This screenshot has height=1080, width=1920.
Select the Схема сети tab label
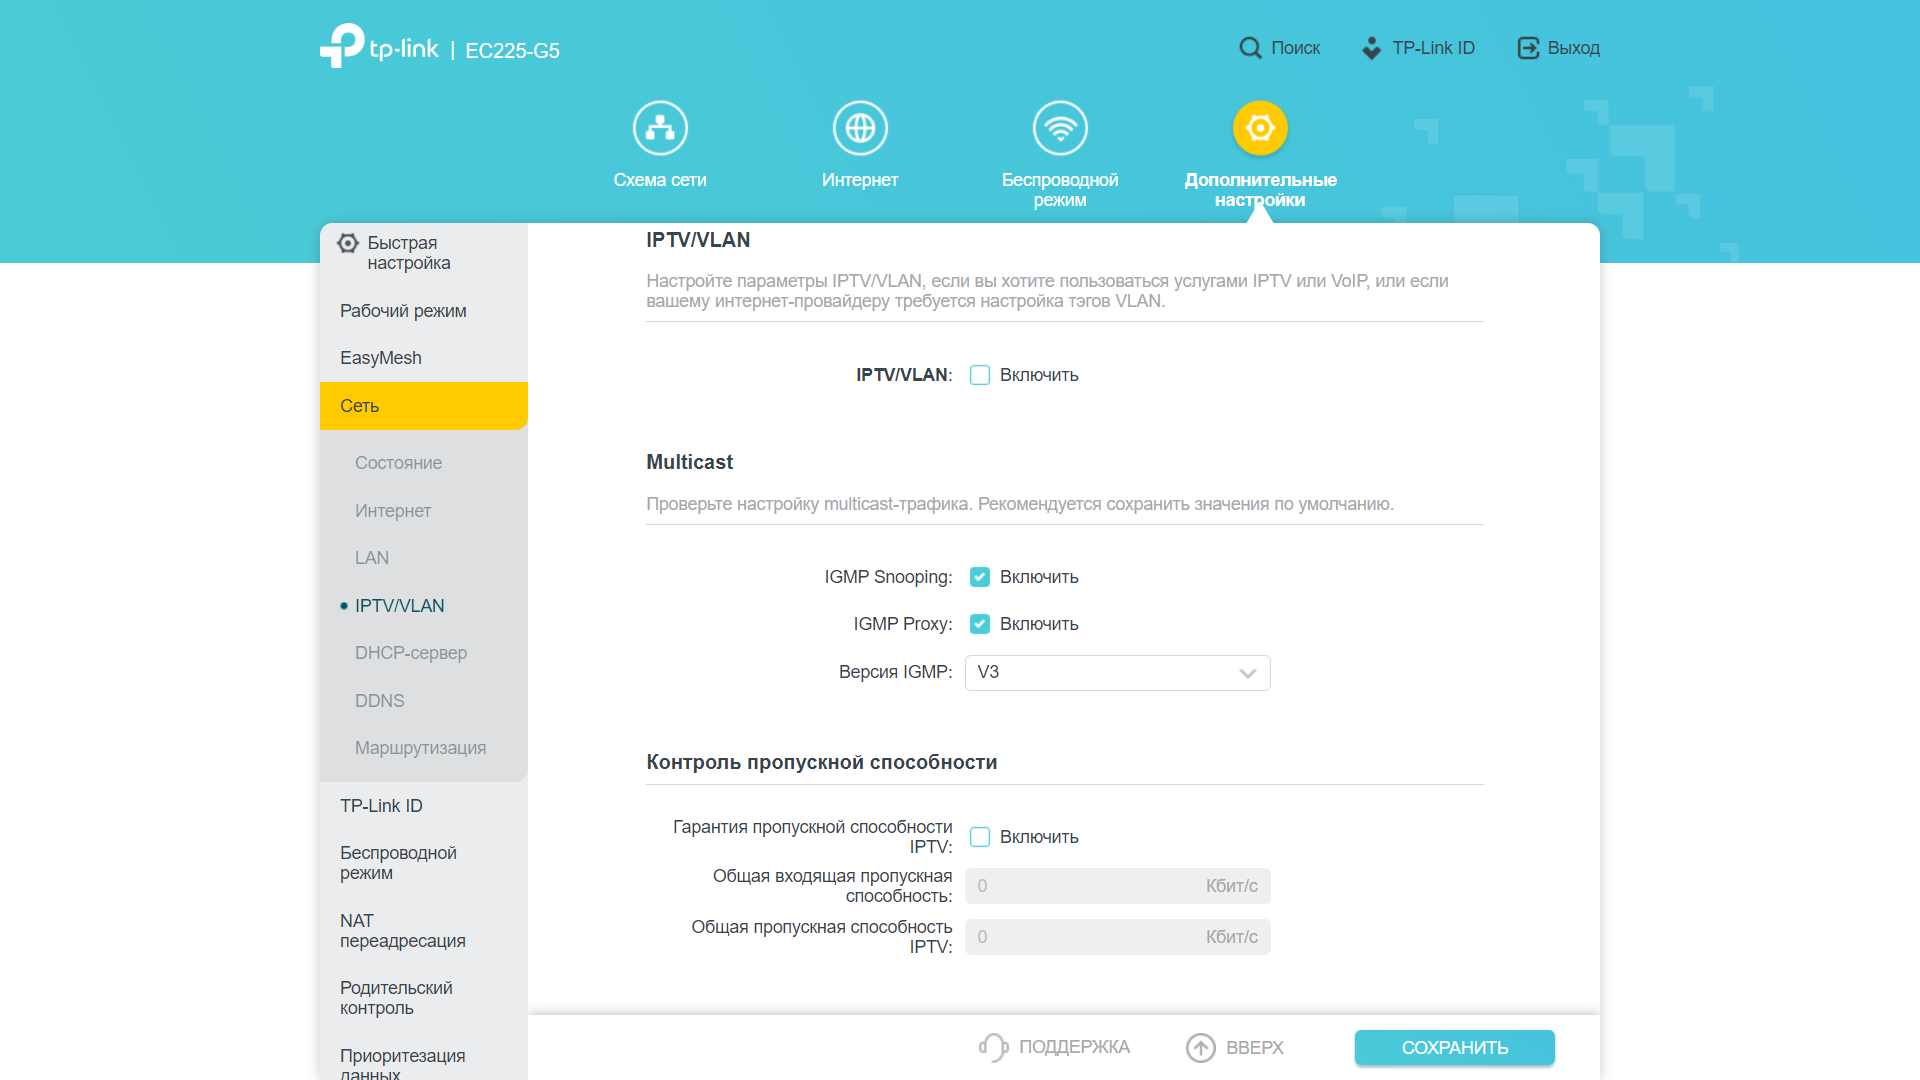point(660,180)
